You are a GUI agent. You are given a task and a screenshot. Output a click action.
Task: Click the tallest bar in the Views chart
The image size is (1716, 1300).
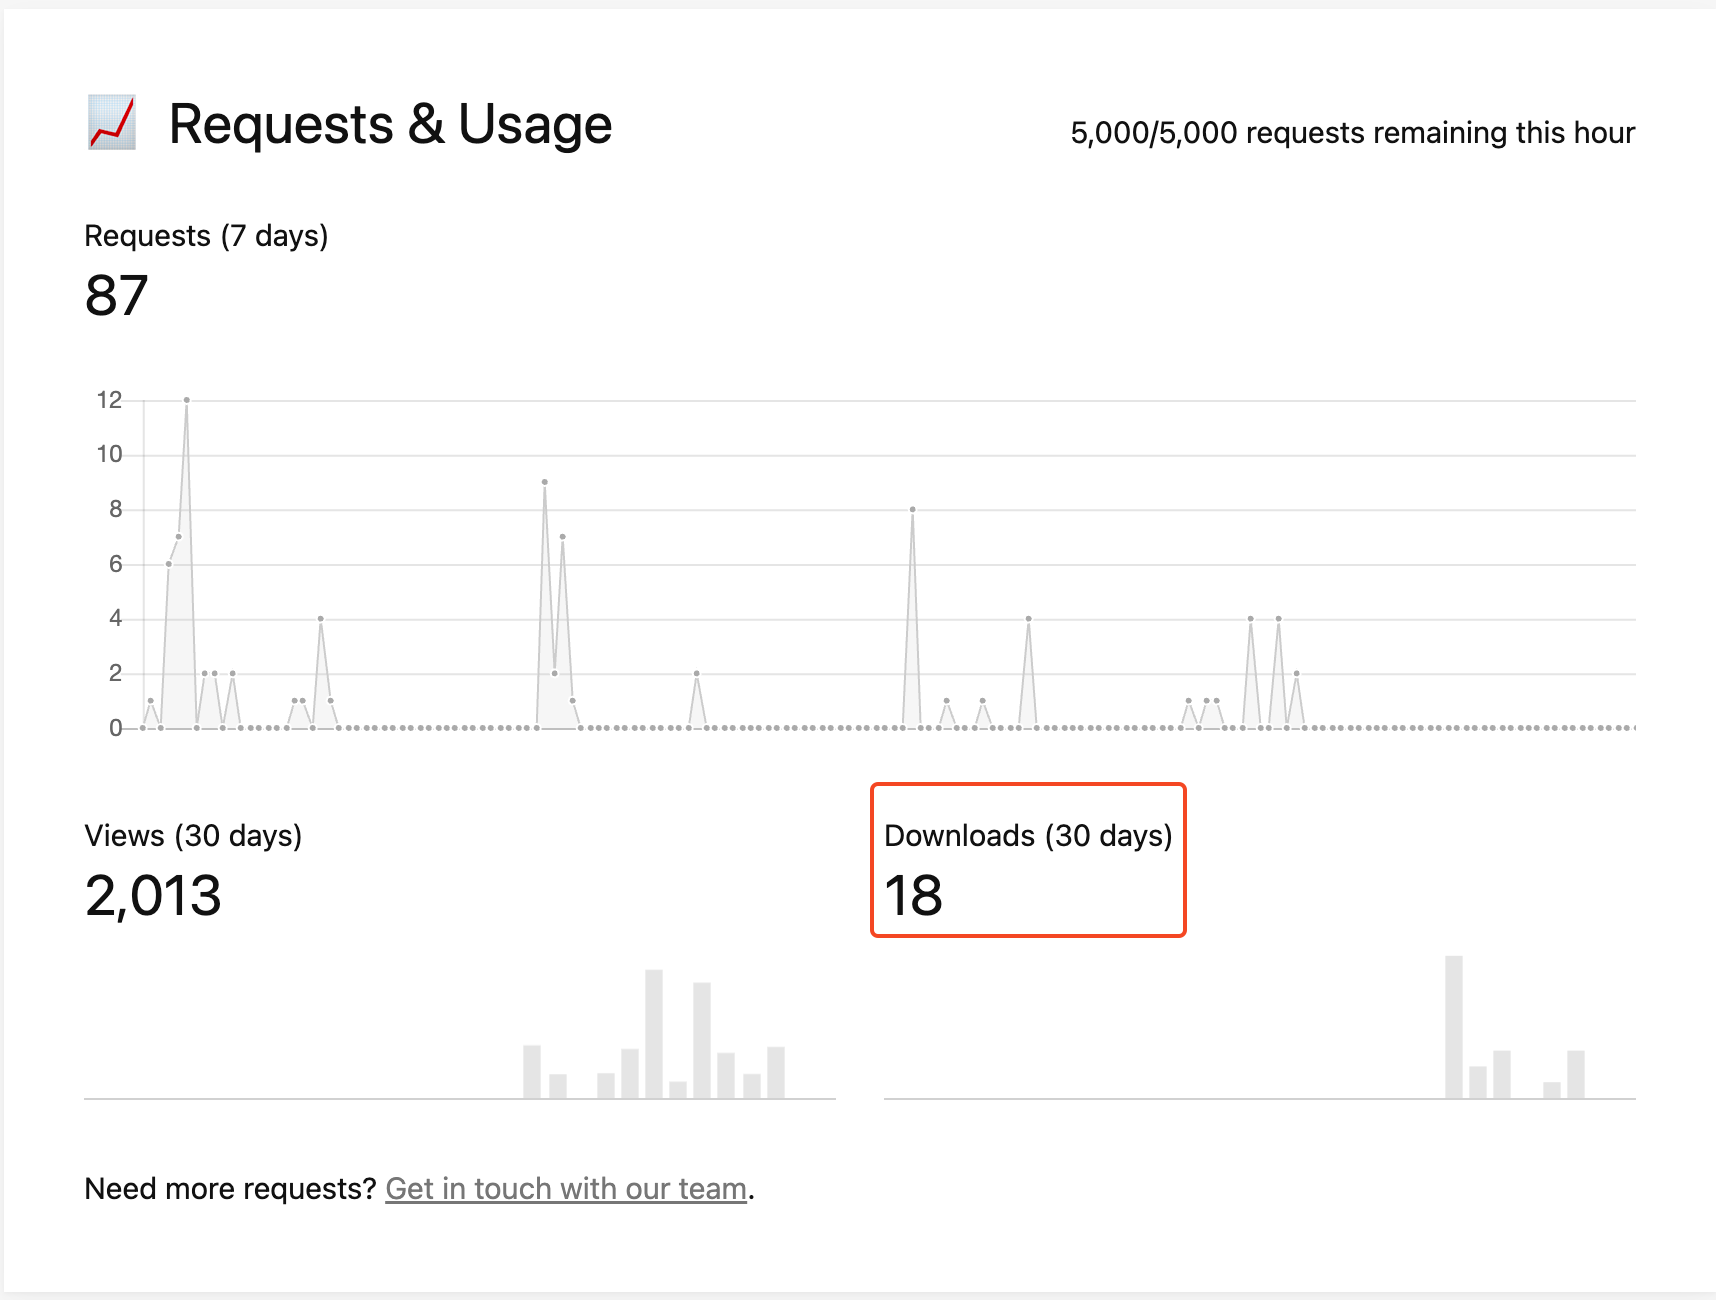click(654, 1033)
